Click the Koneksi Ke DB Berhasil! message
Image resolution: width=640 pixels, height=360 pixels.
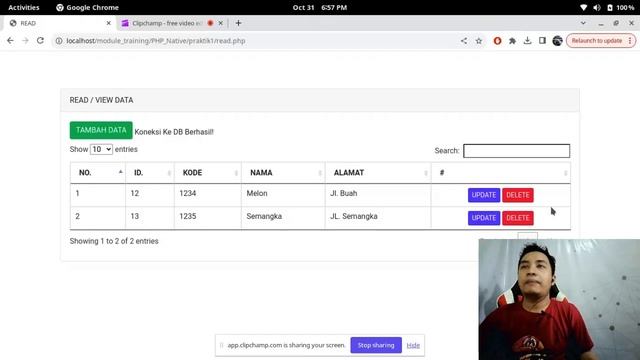[174, 132]
